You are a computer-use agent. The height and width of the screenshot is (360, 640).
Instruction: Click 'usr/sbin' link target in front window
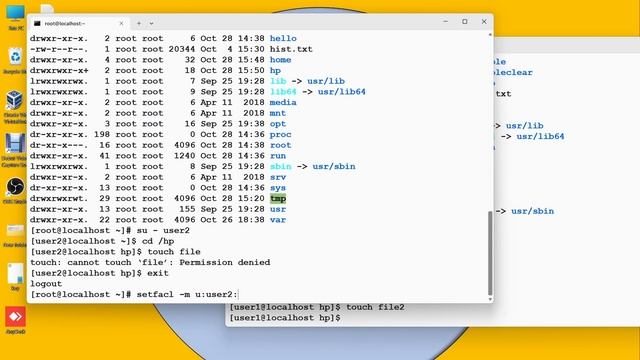click(x=334, y=166)
